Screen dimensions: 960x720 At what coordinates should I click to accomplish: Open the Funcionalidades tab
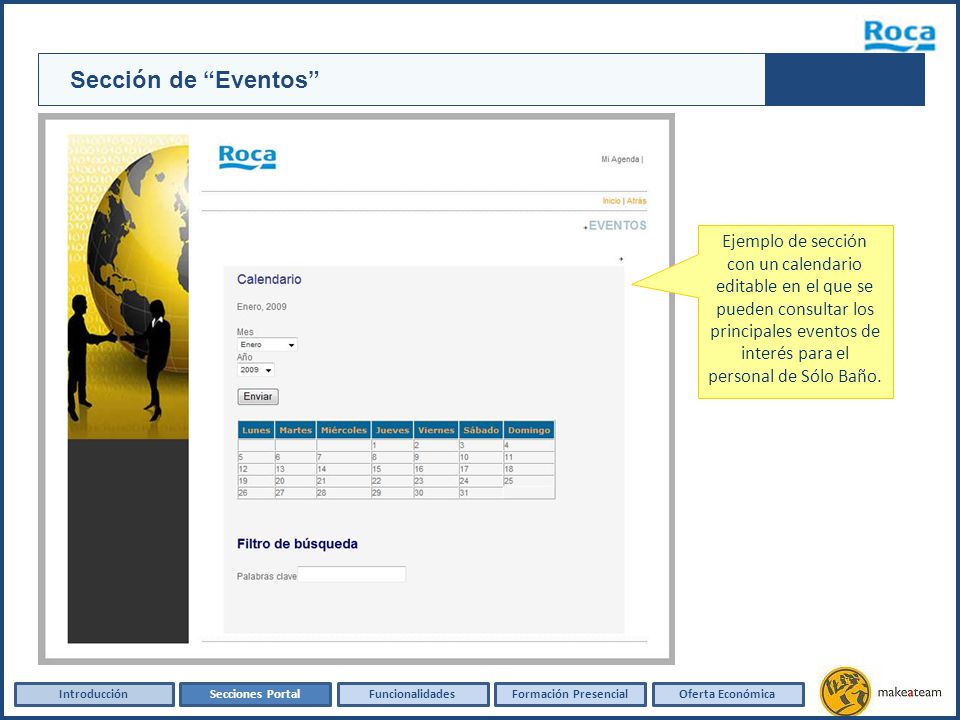[x=413, y=694]
